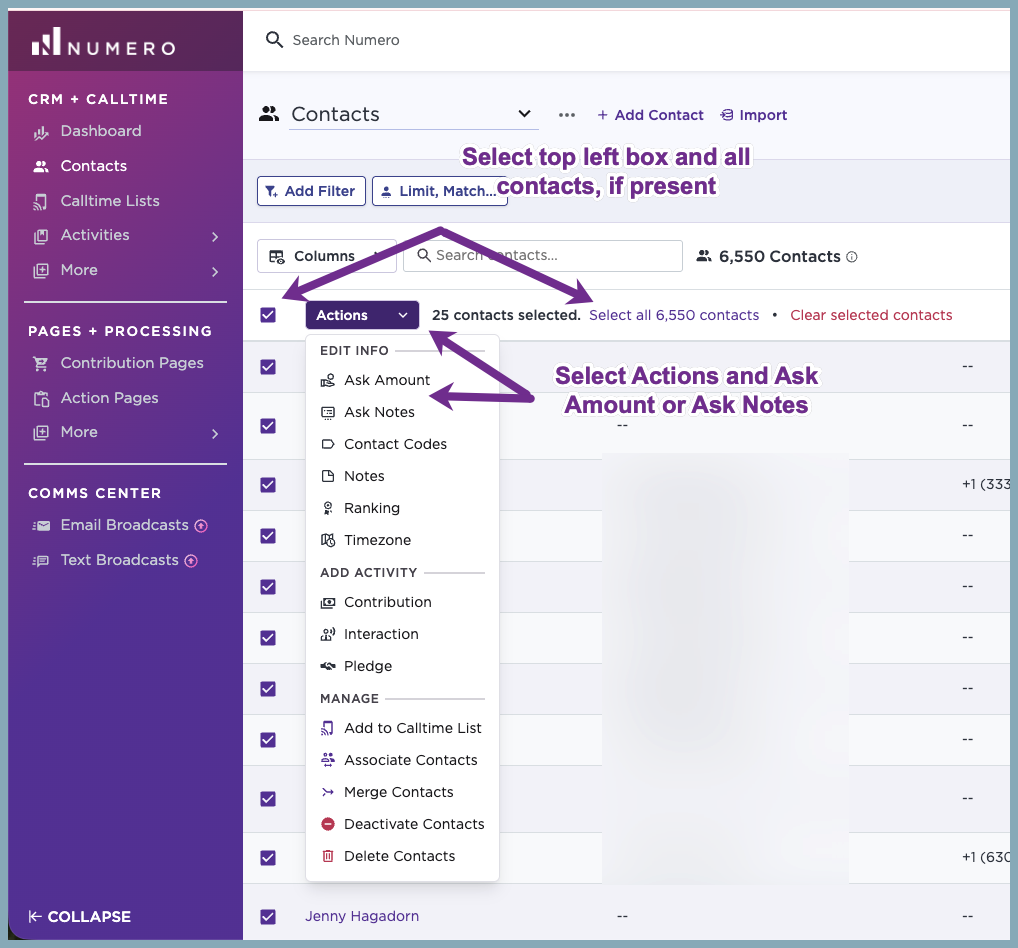The width and height of the screenshot is (1018, 948).
Task: Click the Search contacts input field
Action: pyautogui.click(x=543, y=256)
